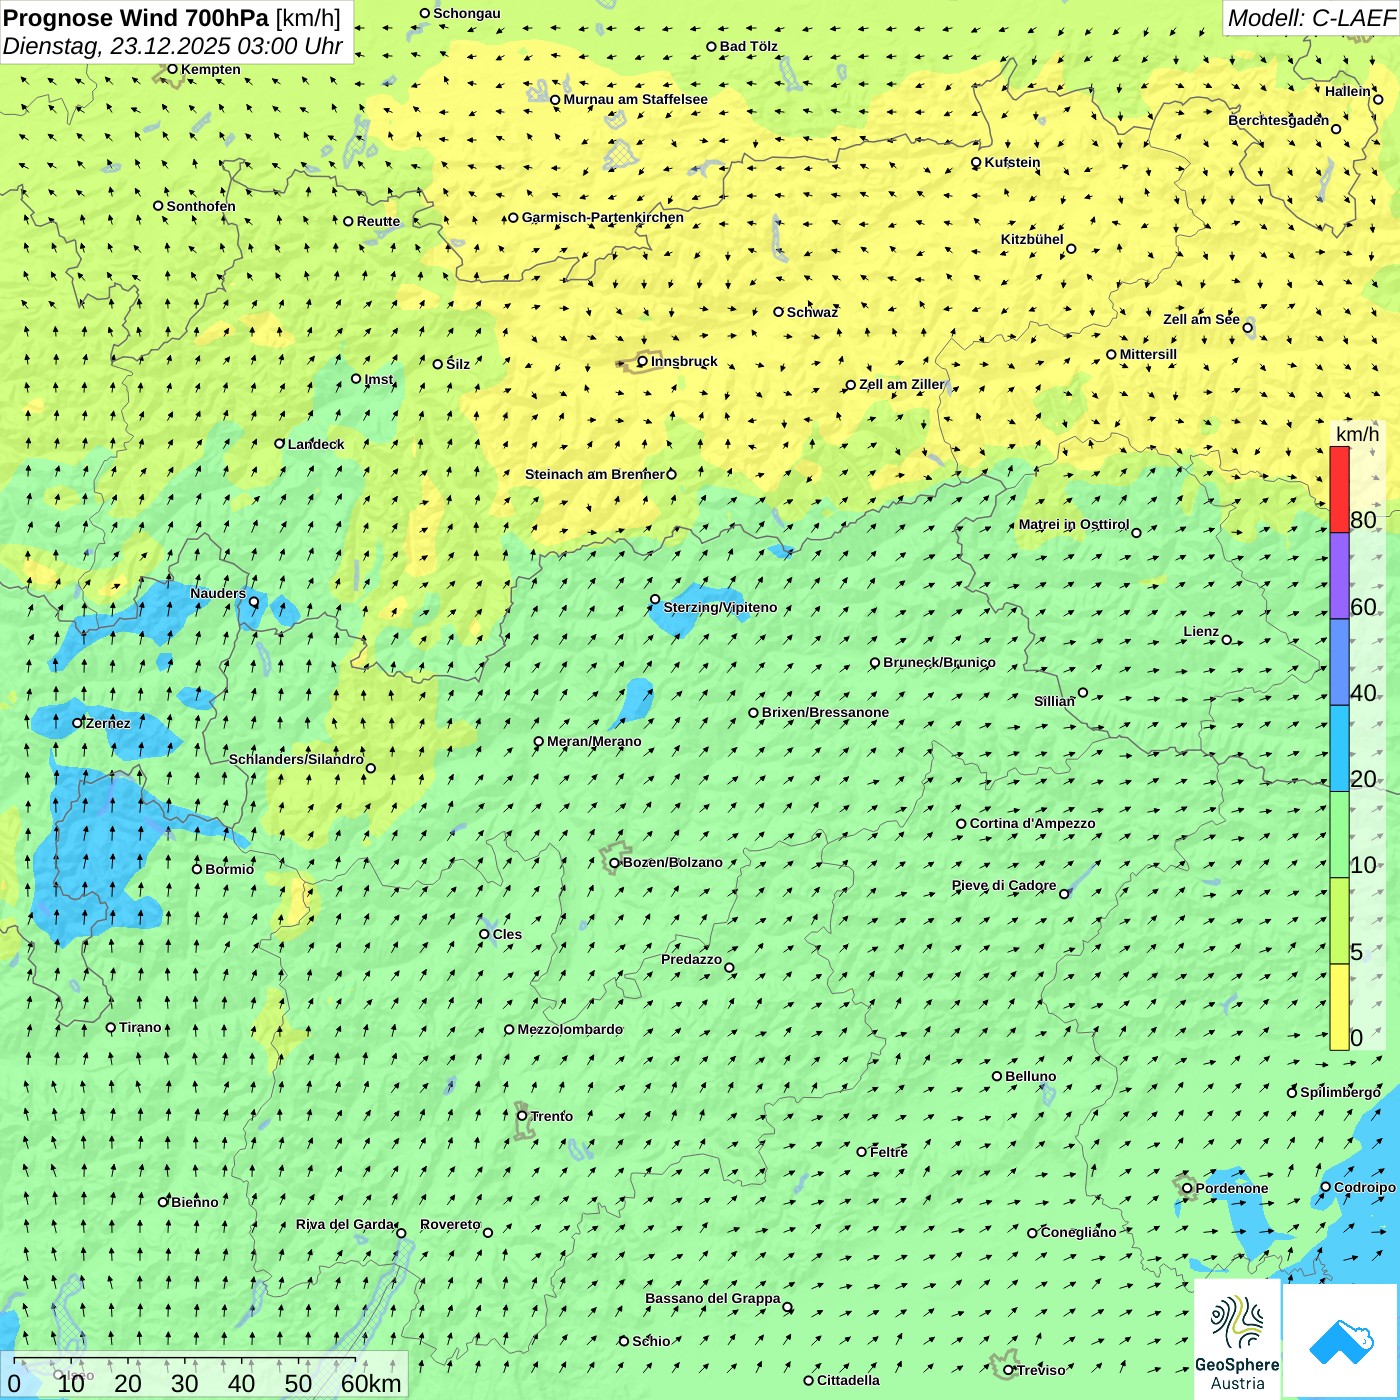Click the Reutte city label
This screenshot has width=1400, height=1400.
tap(378, 221)
